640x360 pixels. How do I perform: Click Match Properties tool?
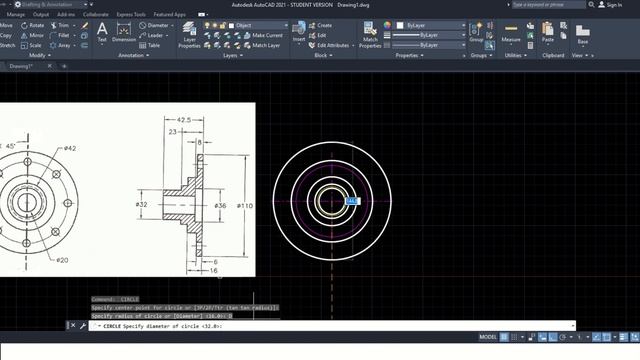(x=370, y=35)
